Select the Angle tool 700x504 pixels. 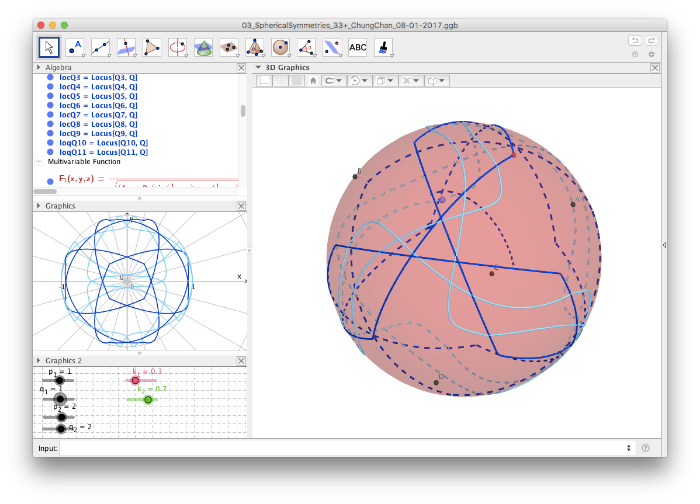click(306, 47)
